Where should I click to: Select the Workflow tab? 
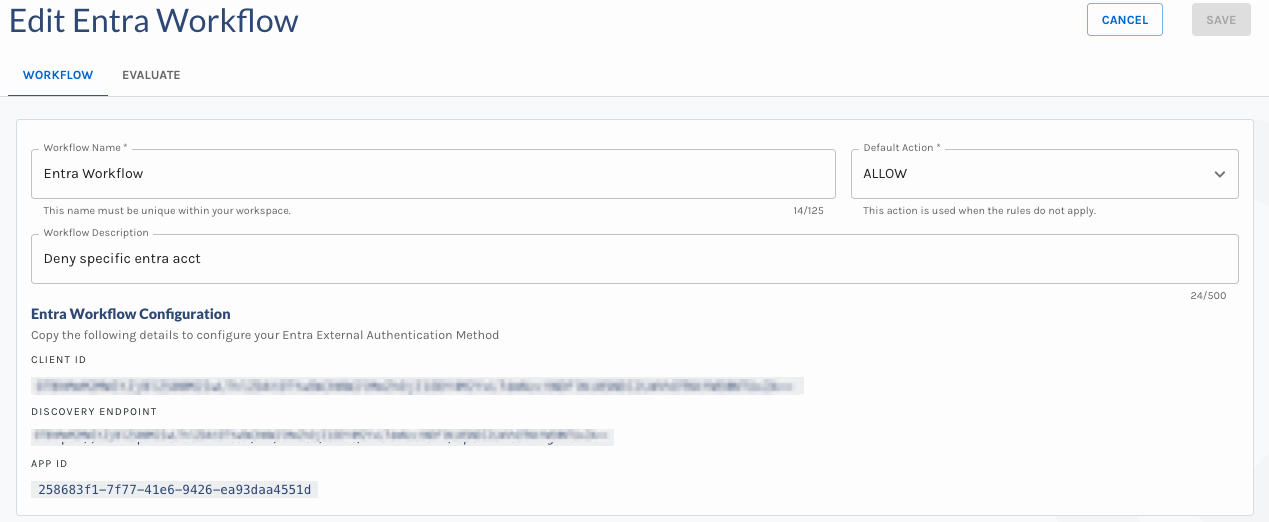pyautogui.click(x=58, y=75)
